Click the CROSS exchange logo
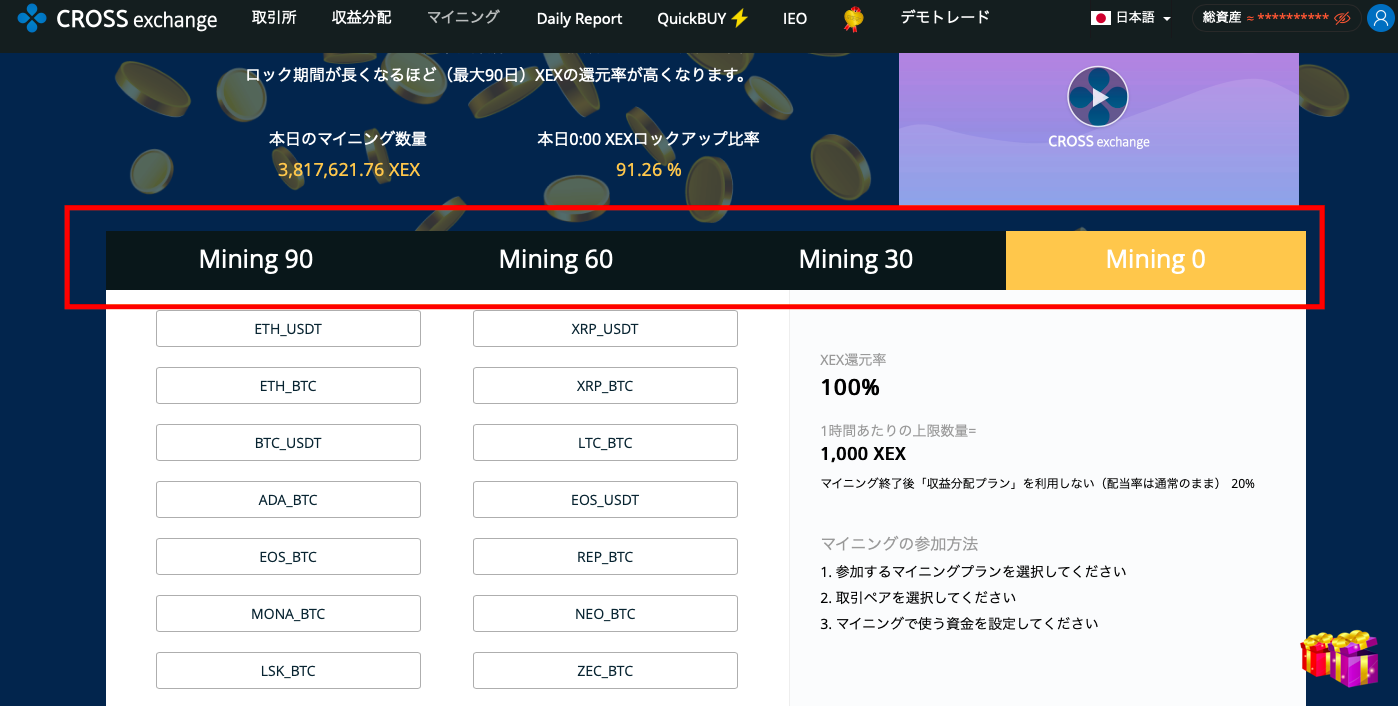 point(117,18)
